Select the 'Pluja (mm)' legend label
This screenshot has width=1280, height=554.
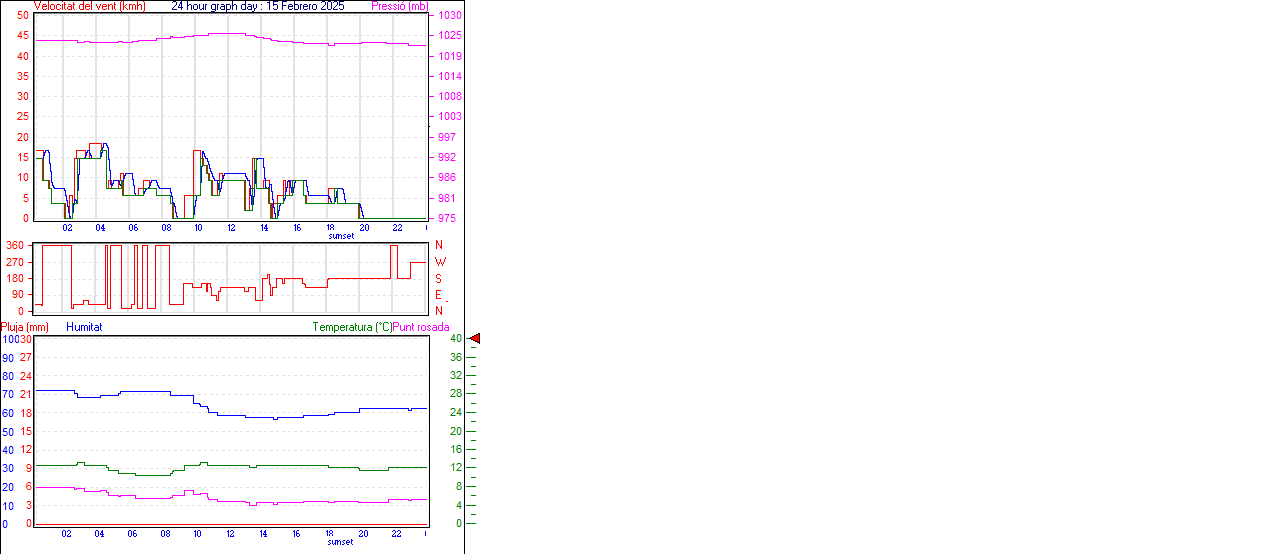tap(25, 327)
